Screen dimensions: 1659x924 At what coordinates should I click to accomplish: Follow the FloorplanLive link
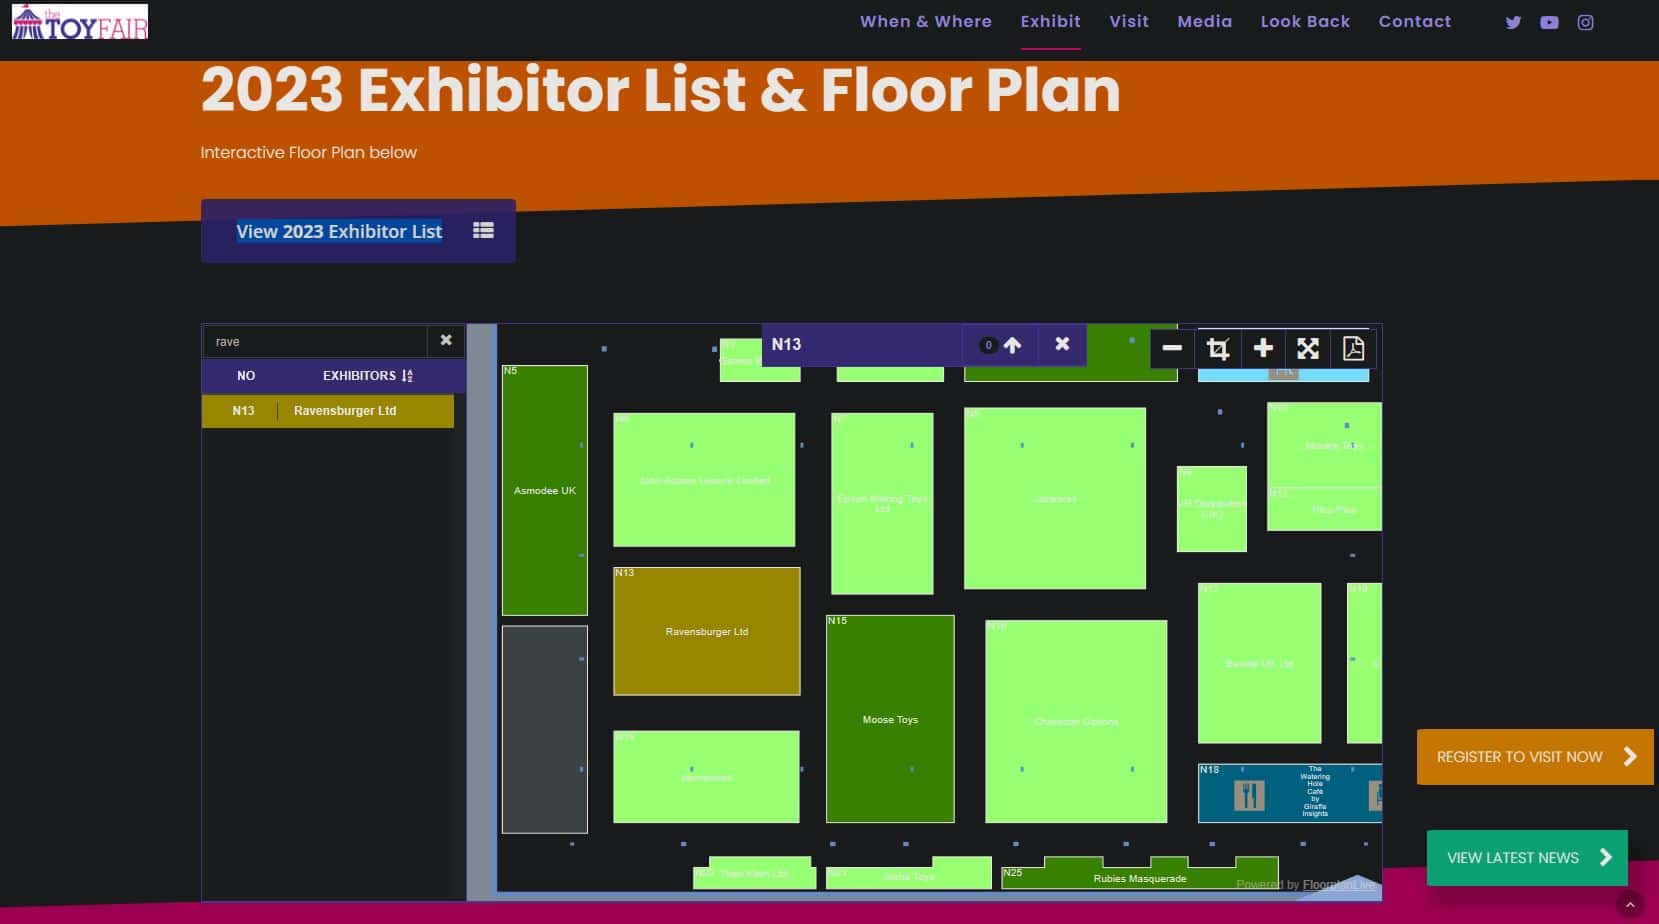(x=1338, y=884)
